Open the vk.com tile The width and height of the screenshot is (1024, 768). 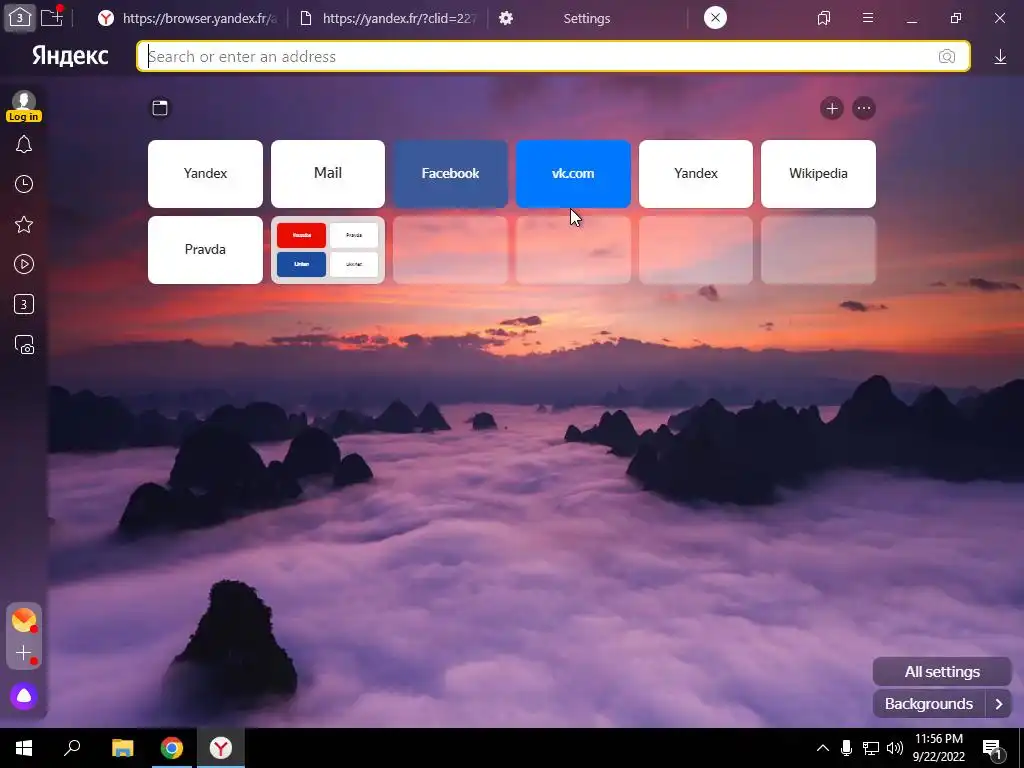pyautogui.click(x=573, y=174)
